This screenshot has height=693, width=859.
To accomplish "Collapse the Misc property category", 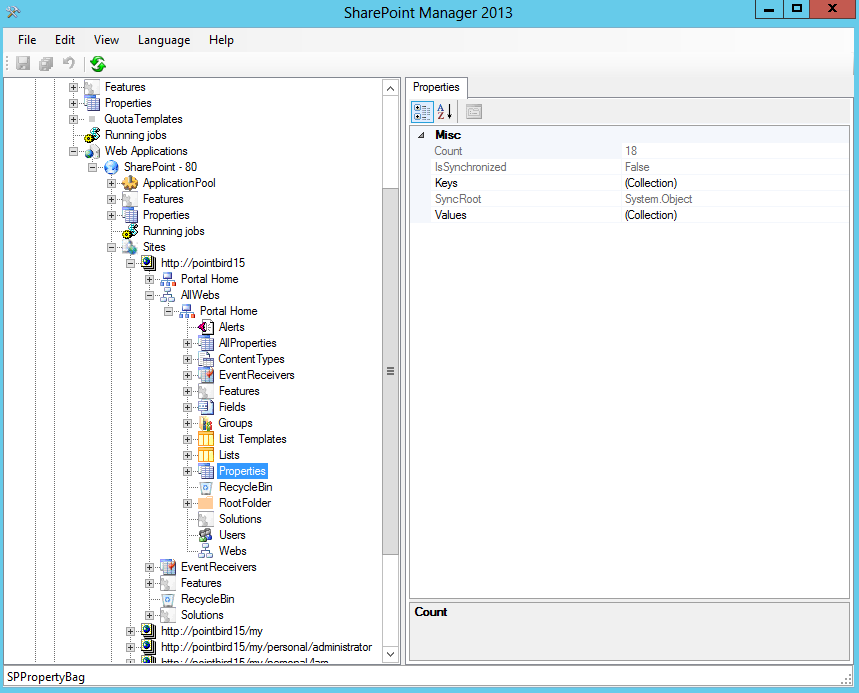I will [x=420, y=135].
